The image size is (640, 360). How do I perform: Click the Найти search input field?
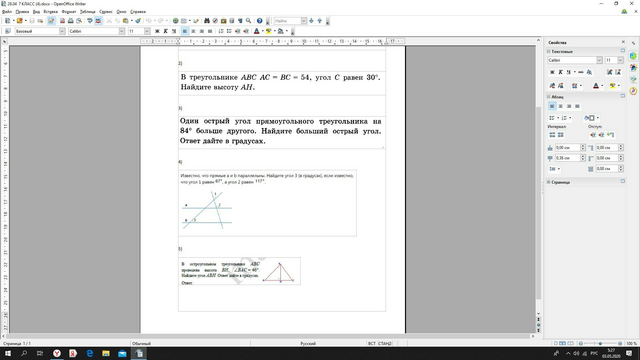click(287, 21)
